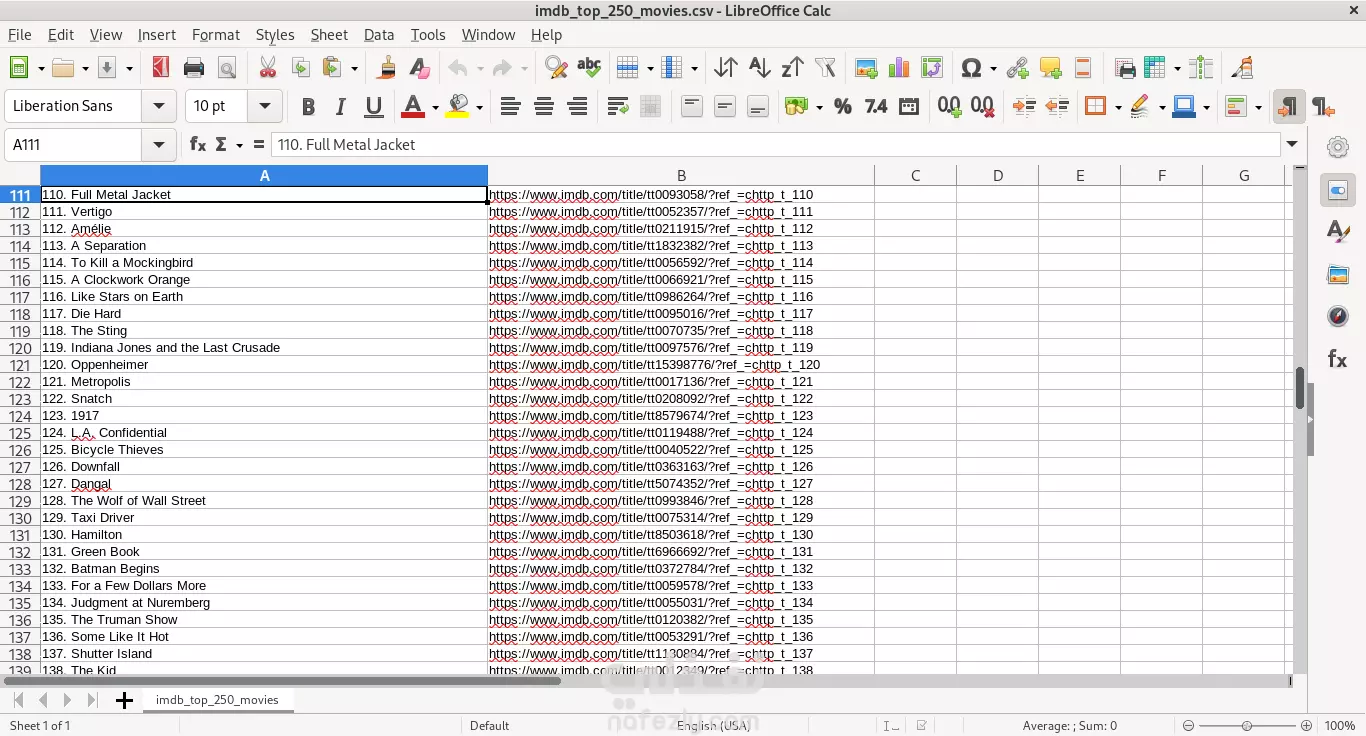The height and width of the screenshot is (736, 1366).
Task: Open Borders dropdown arrow
Action: click(1117, 107)
